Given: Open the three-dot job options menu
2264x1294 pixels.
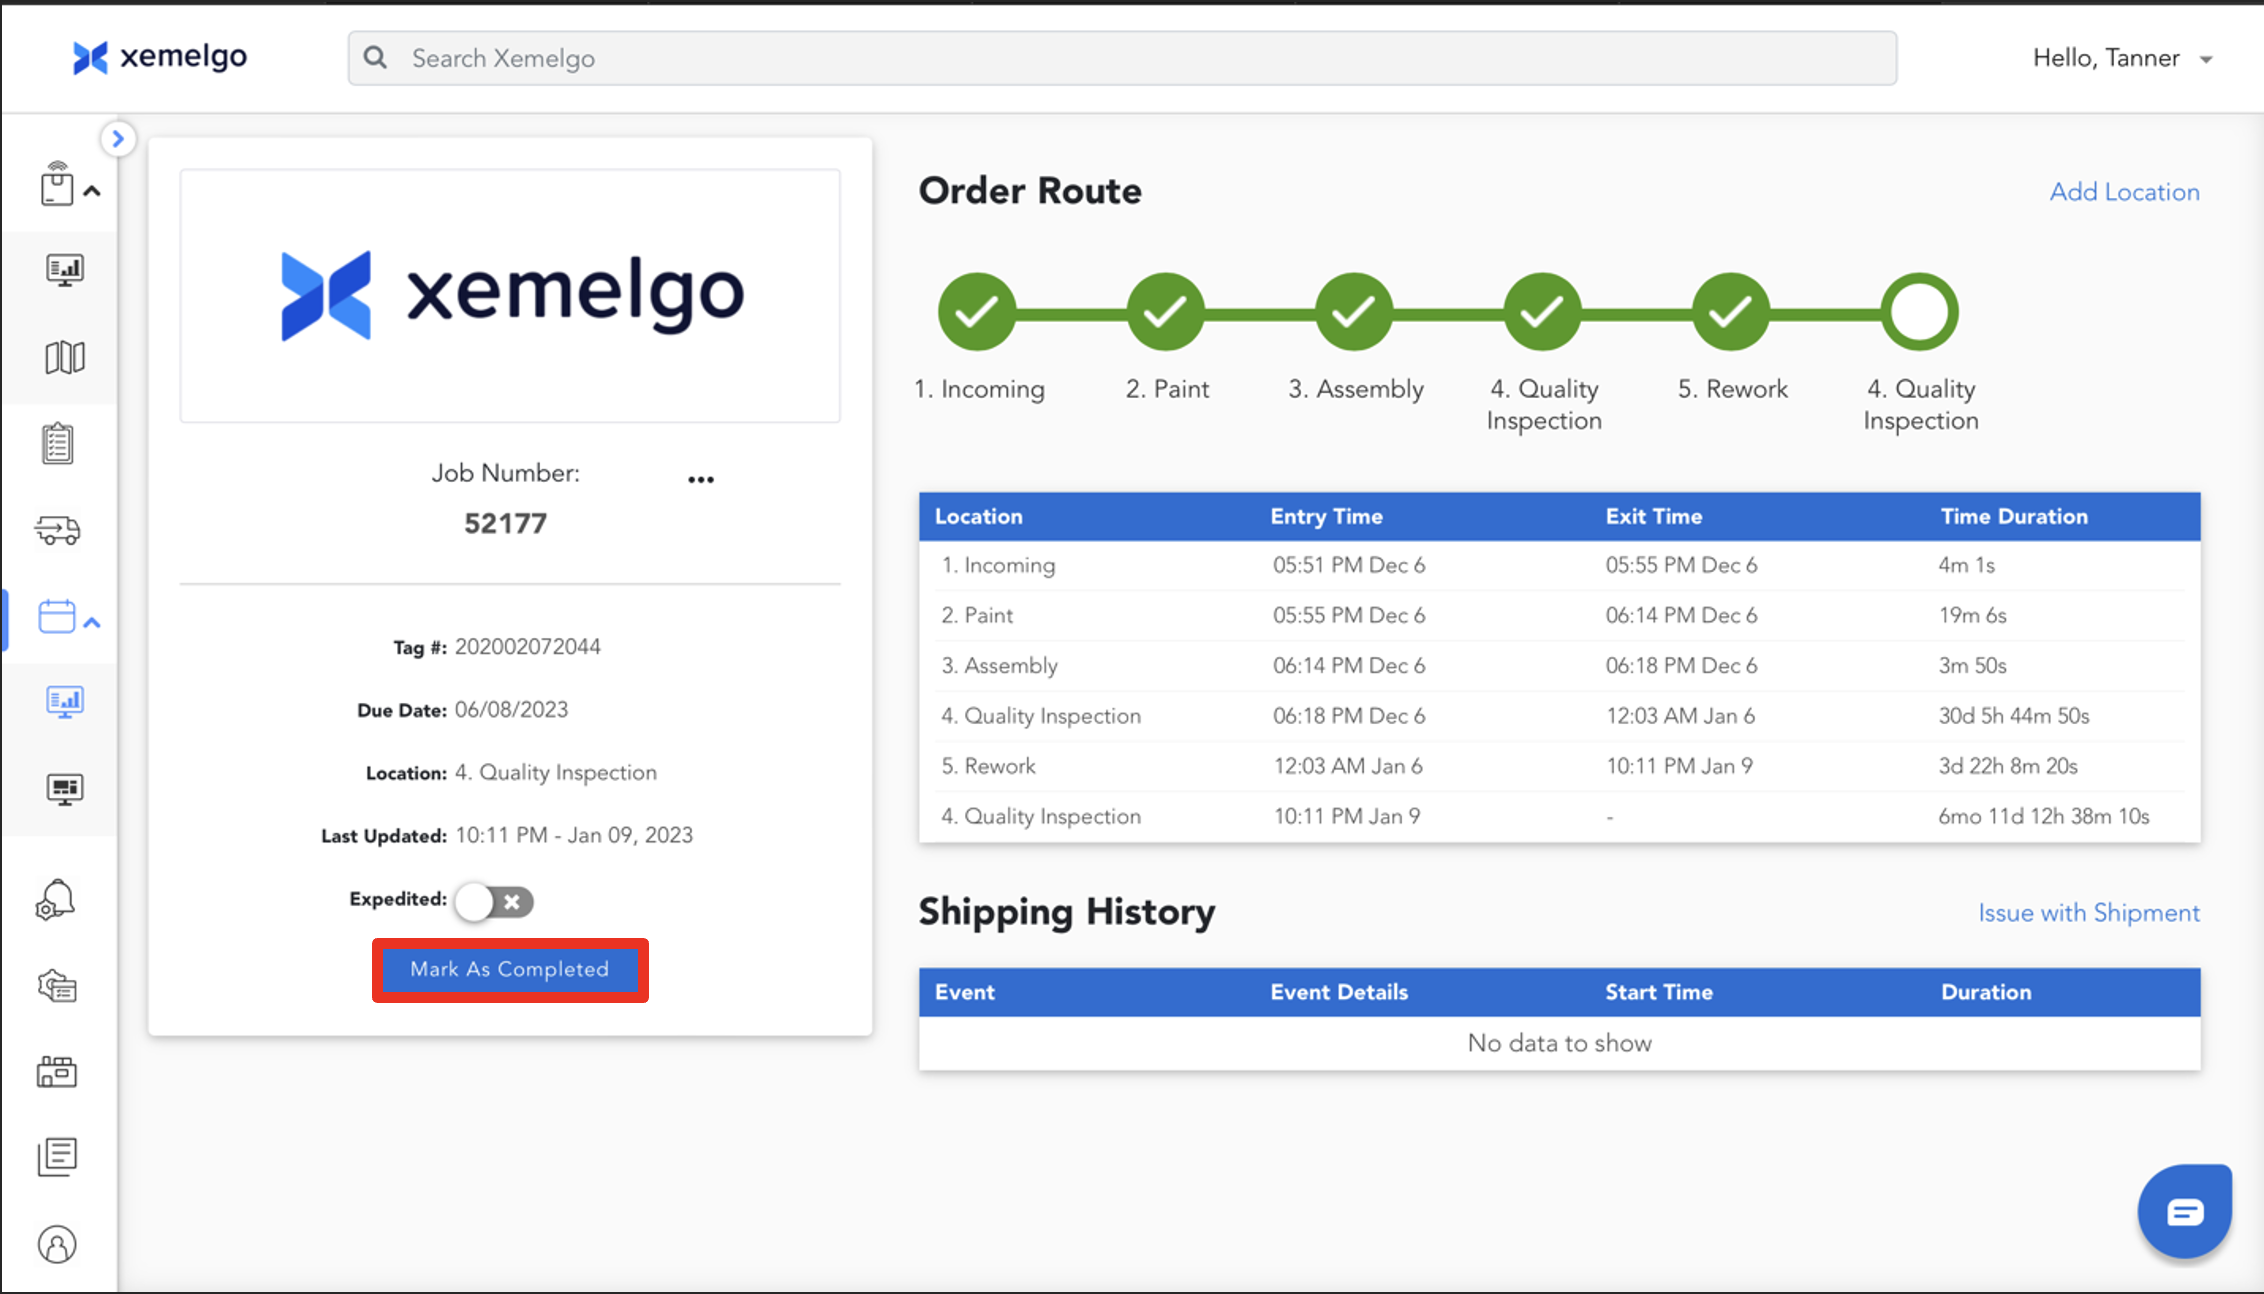Looking at the screenshot, I should (x=701, y=480).
